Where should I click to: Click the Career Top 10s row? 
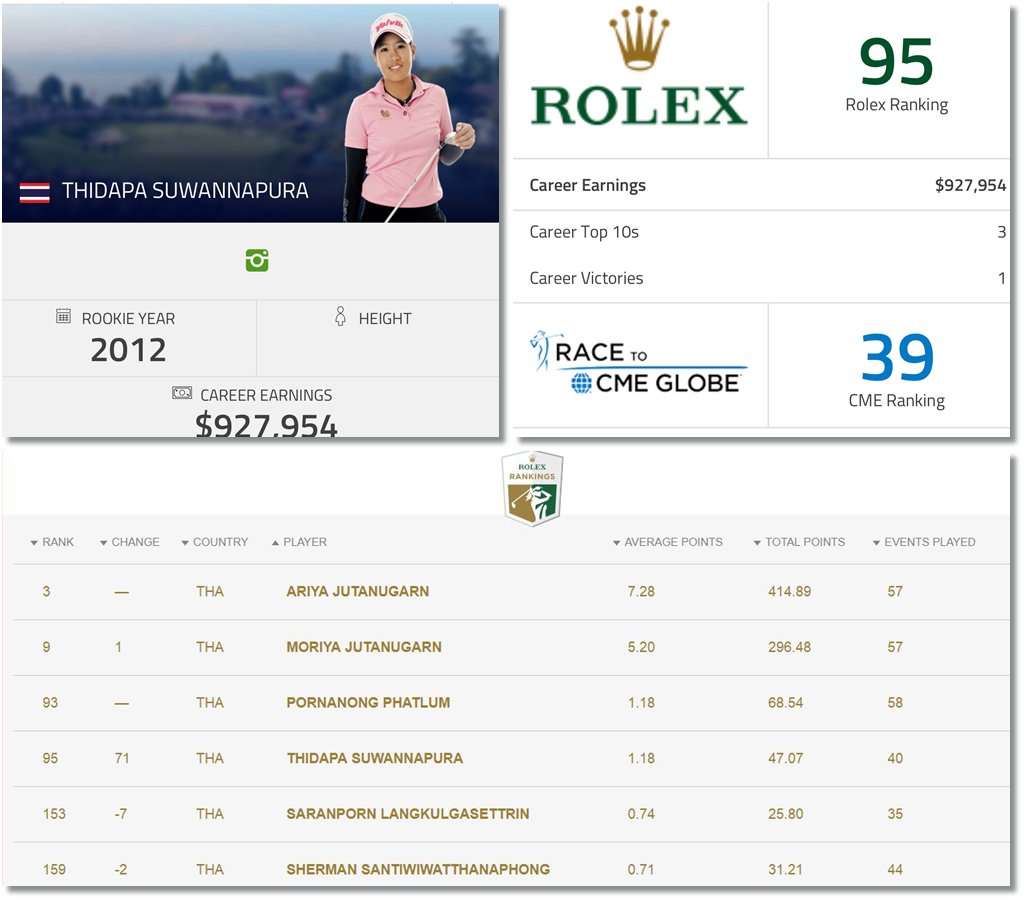[761, 233]
